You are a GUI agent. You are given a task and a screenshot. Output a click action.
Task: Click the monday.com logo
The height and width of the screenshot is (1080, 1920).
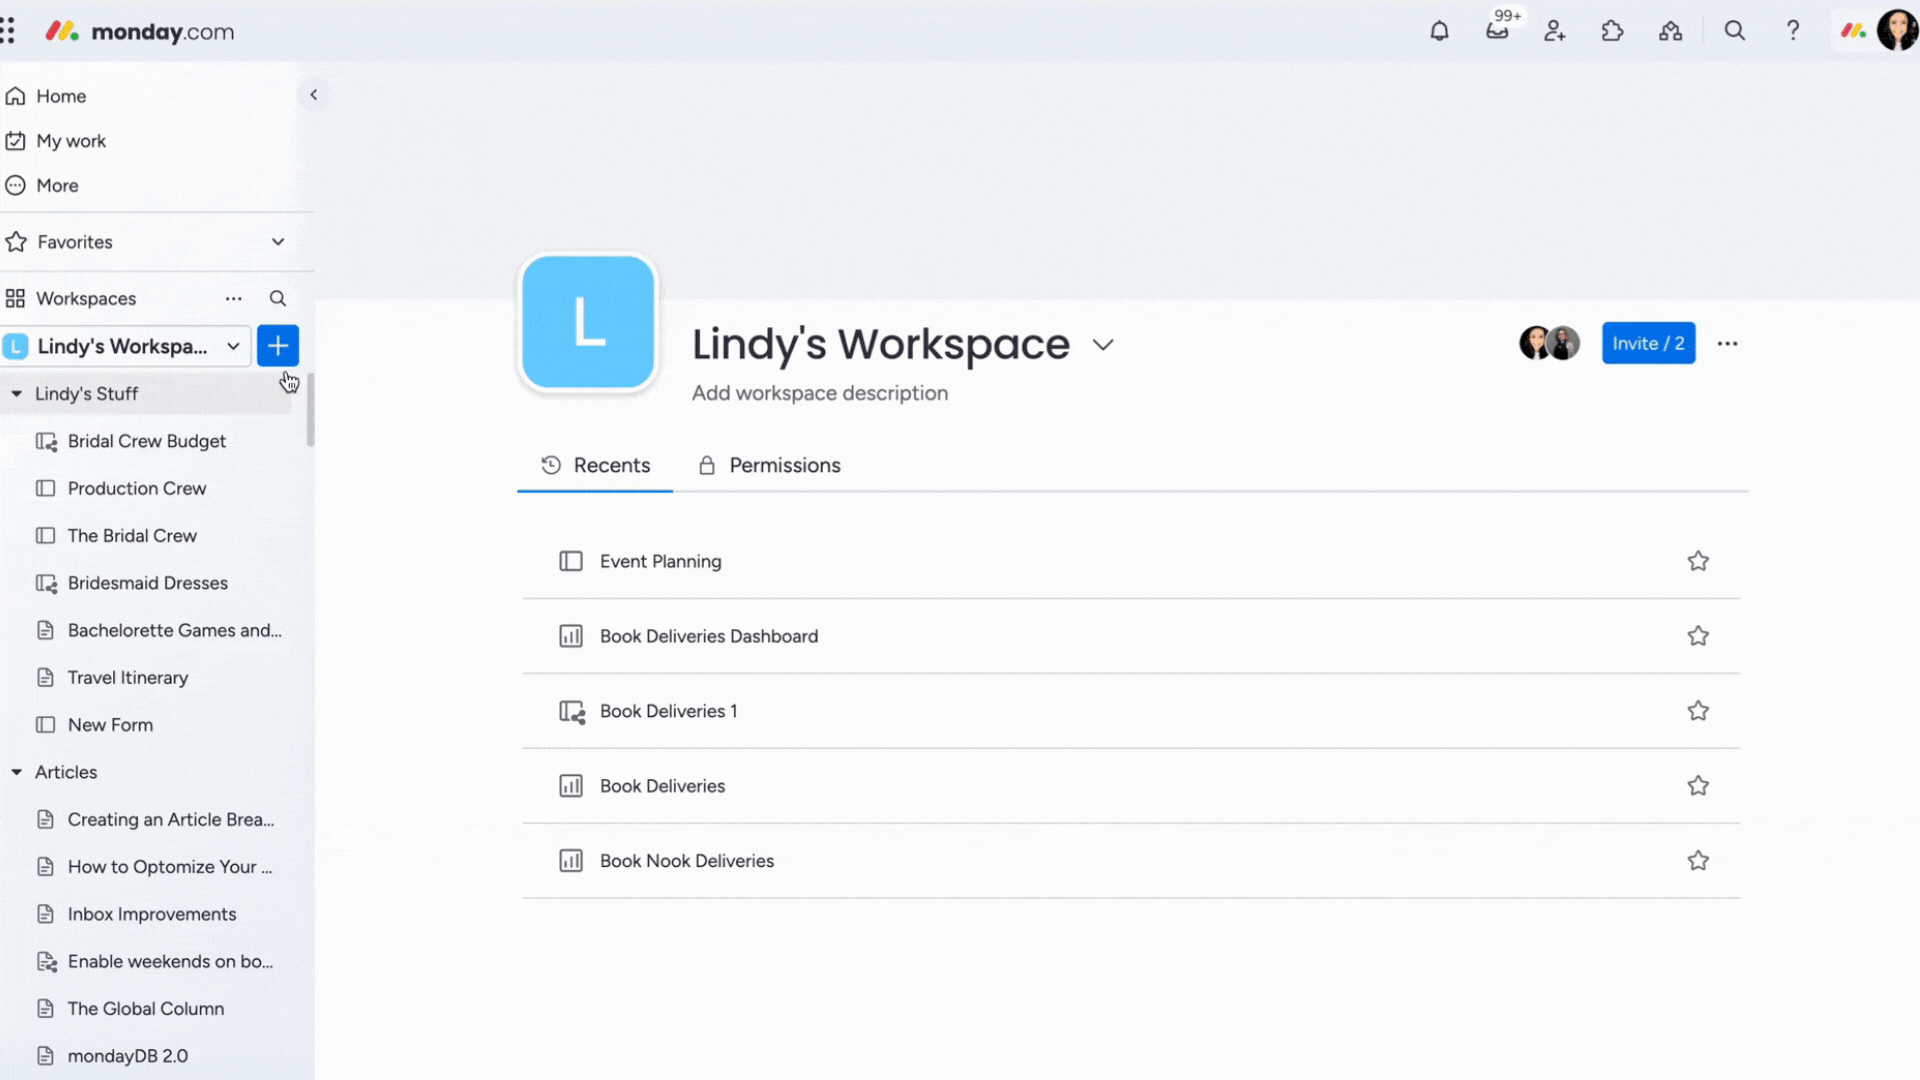click(140, 31)
